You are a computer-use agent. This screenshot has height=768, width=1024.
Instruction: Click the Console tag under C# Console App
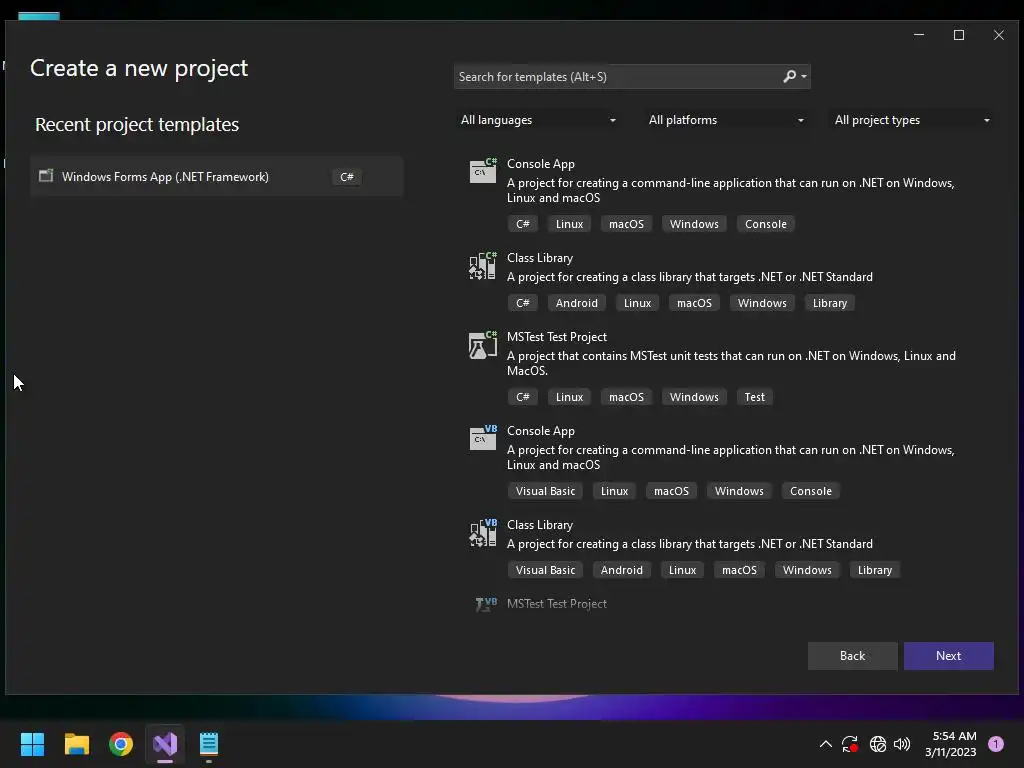[765, 224]
